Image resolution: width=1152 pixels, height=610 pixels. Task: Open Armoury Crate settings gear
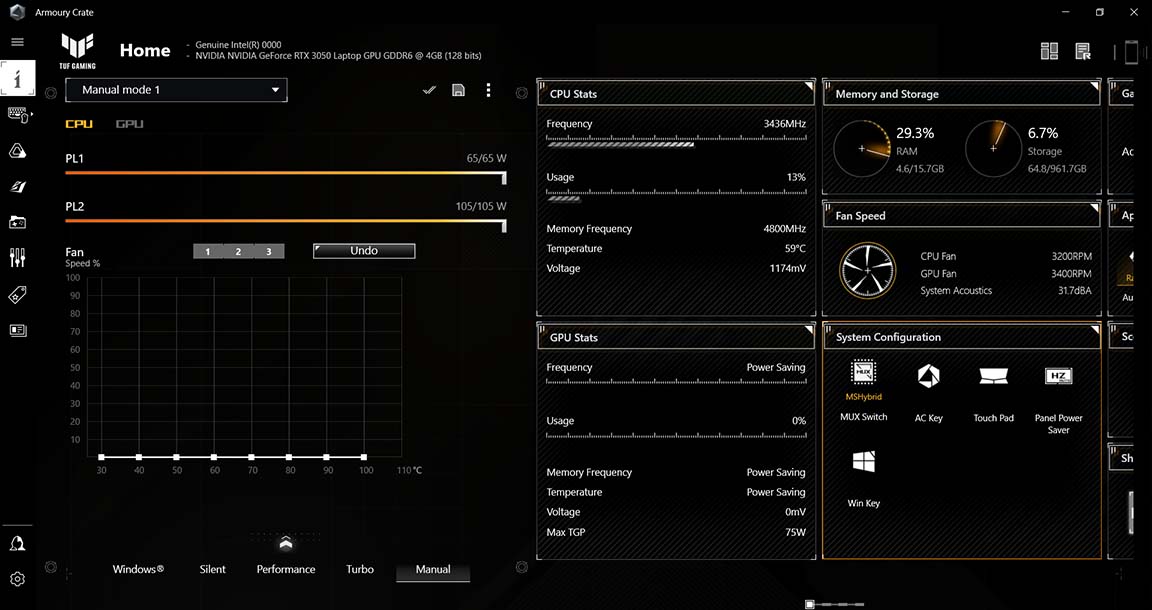pyautogui.click(x=17, y=579)
